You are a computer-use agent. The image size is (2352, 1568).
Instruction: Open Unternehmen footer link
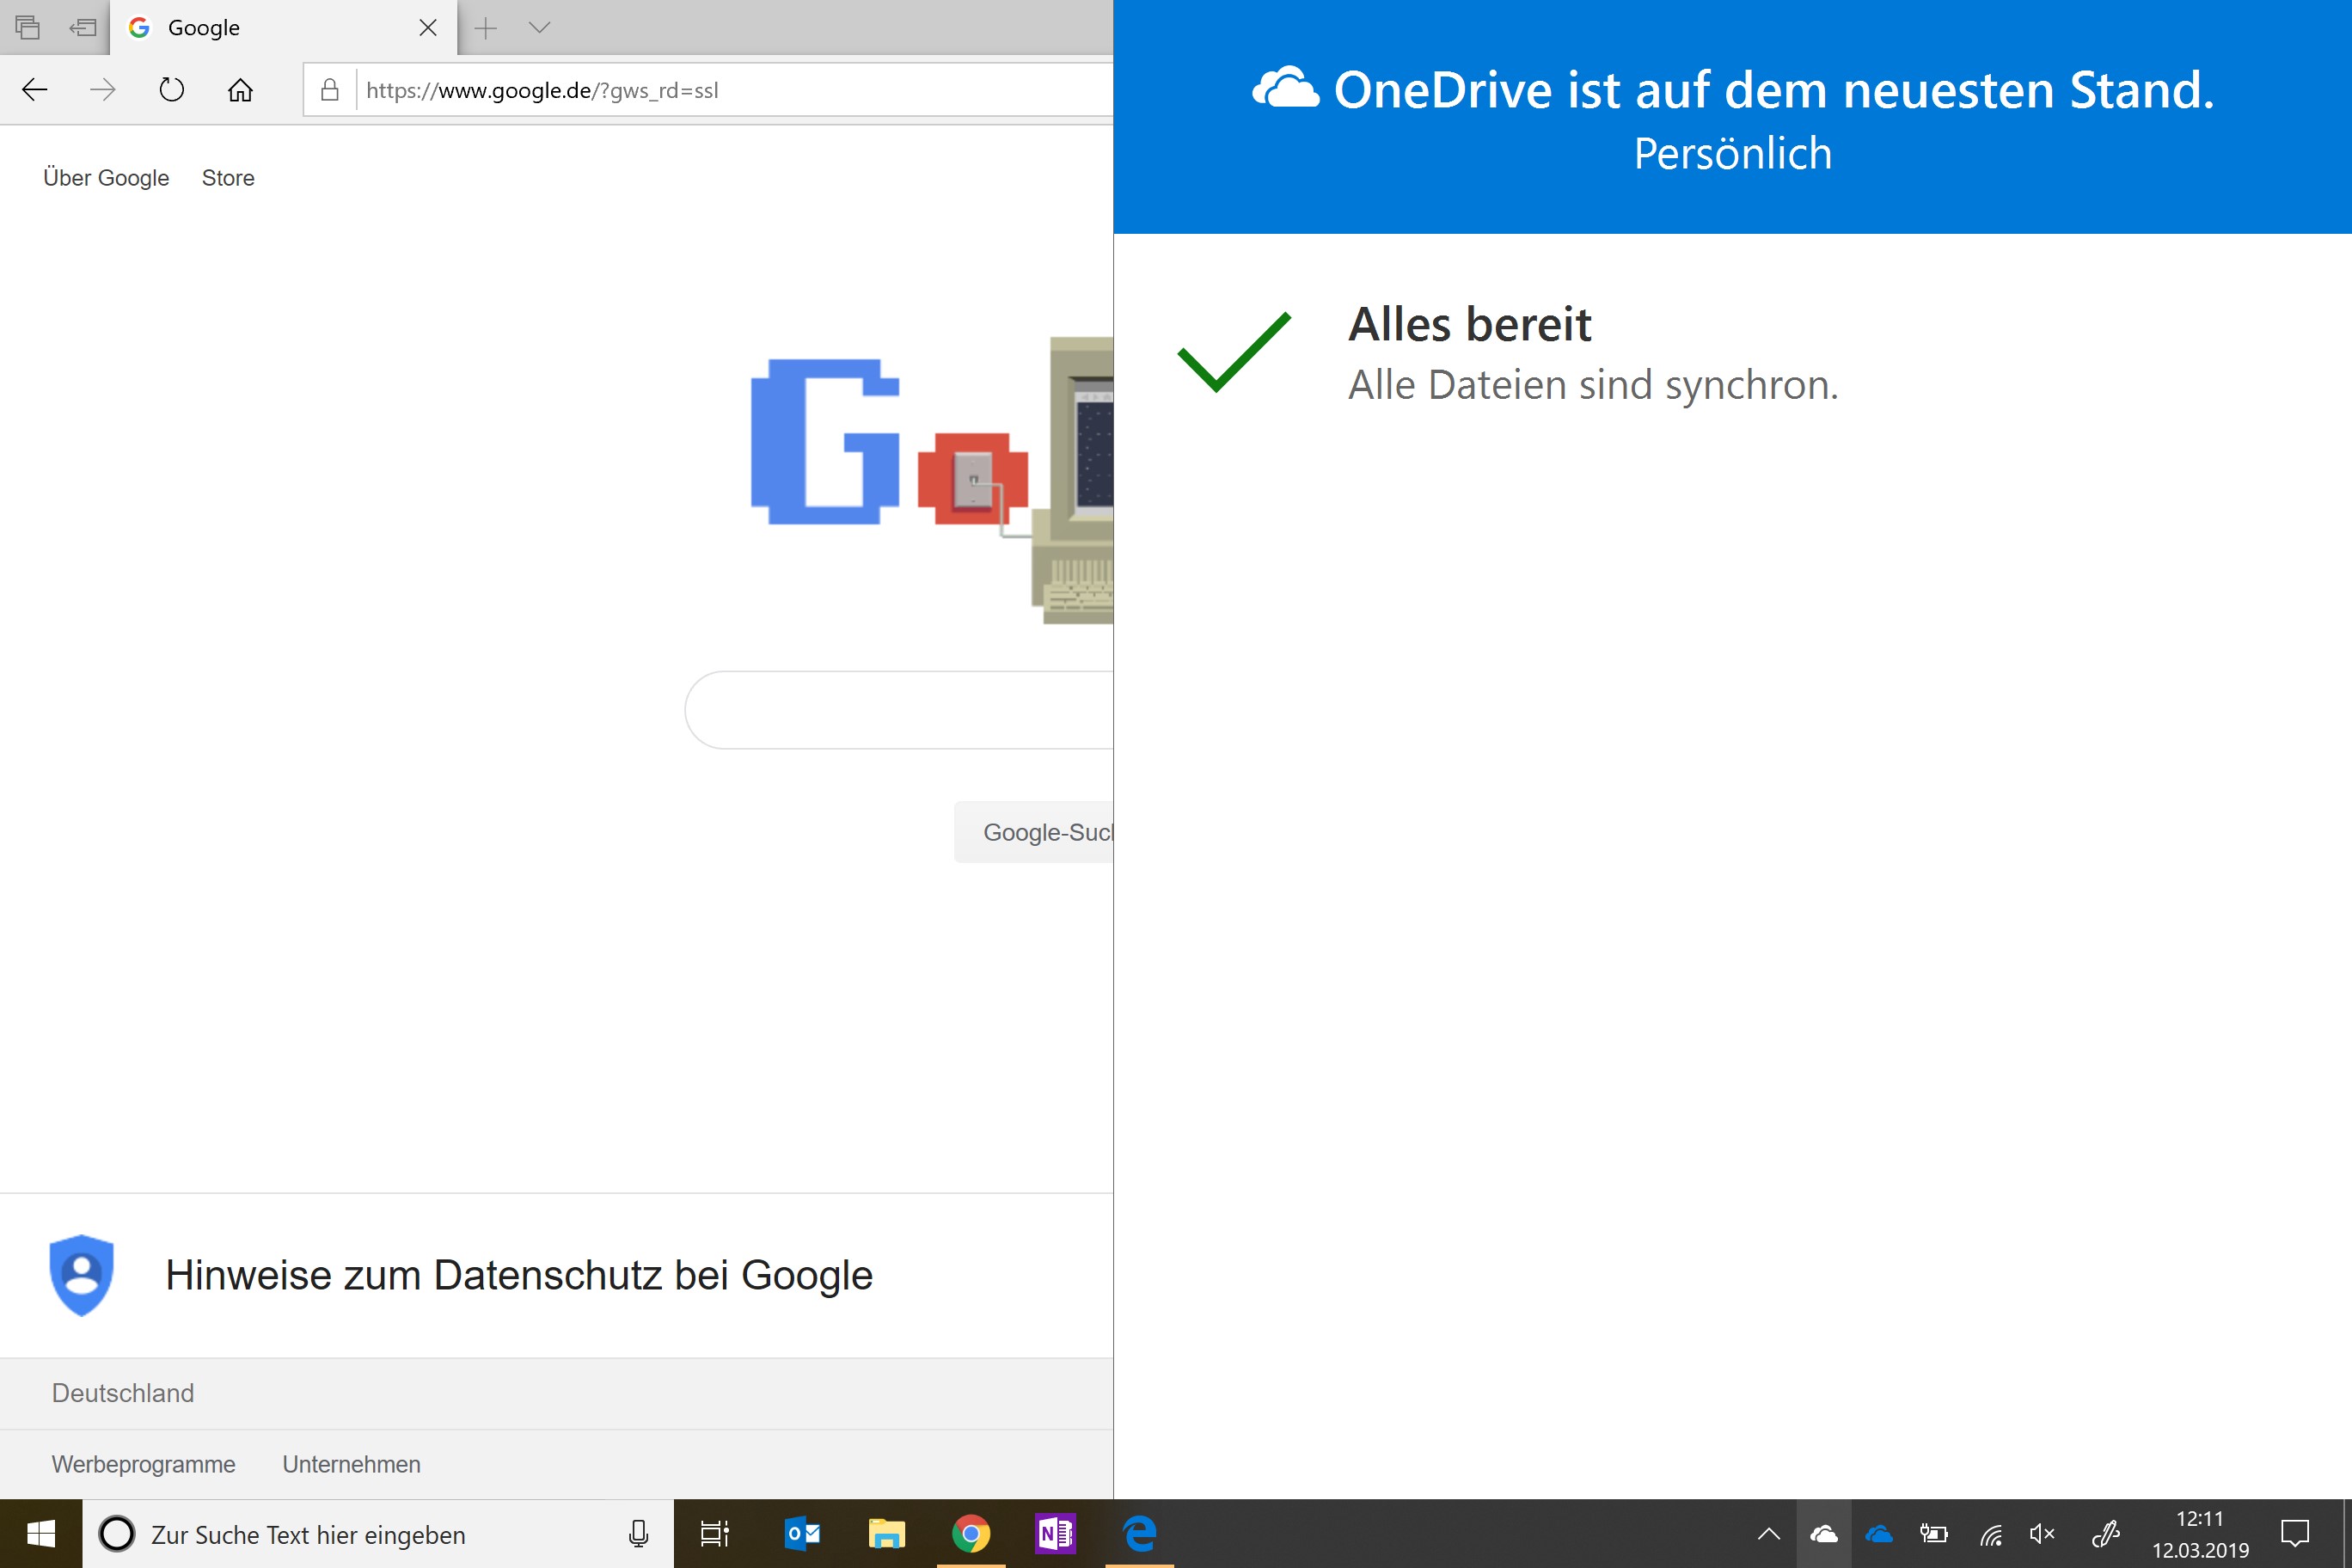tap(352, 1464)
